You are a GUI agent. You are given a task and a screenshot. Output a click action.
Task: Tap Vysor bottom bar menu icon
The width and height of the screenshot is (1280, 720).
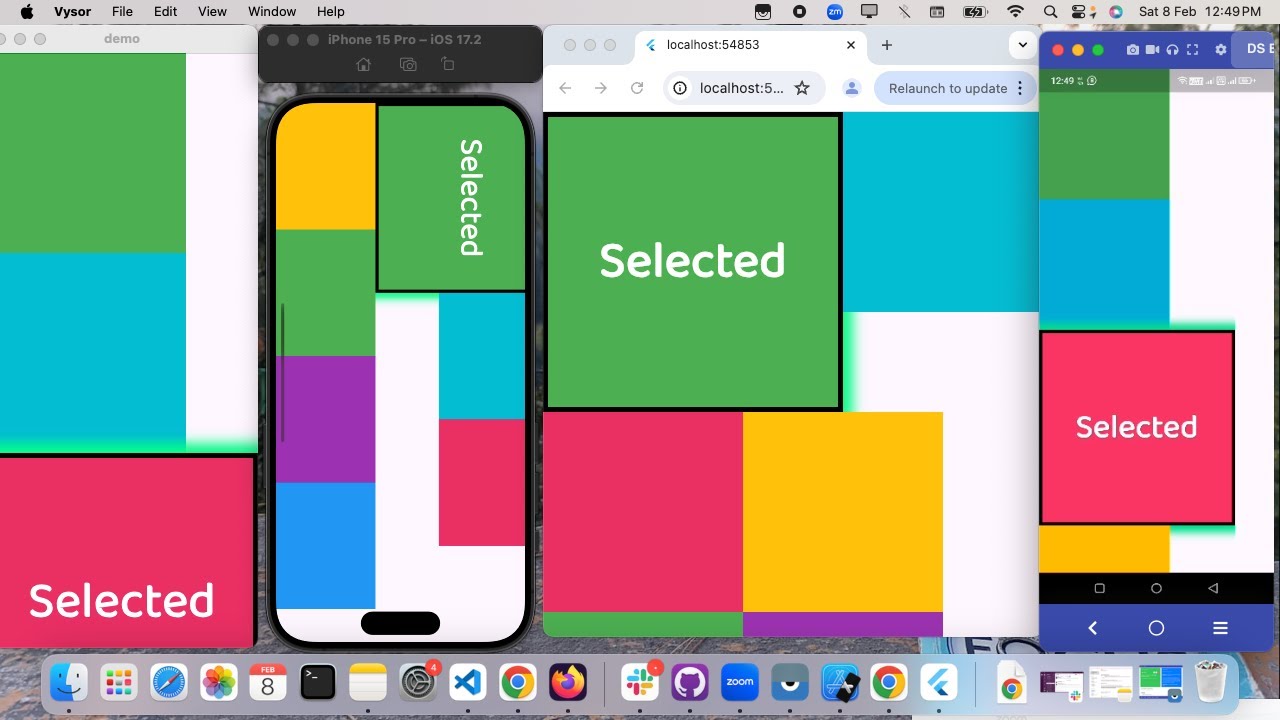coord(1220,628)
